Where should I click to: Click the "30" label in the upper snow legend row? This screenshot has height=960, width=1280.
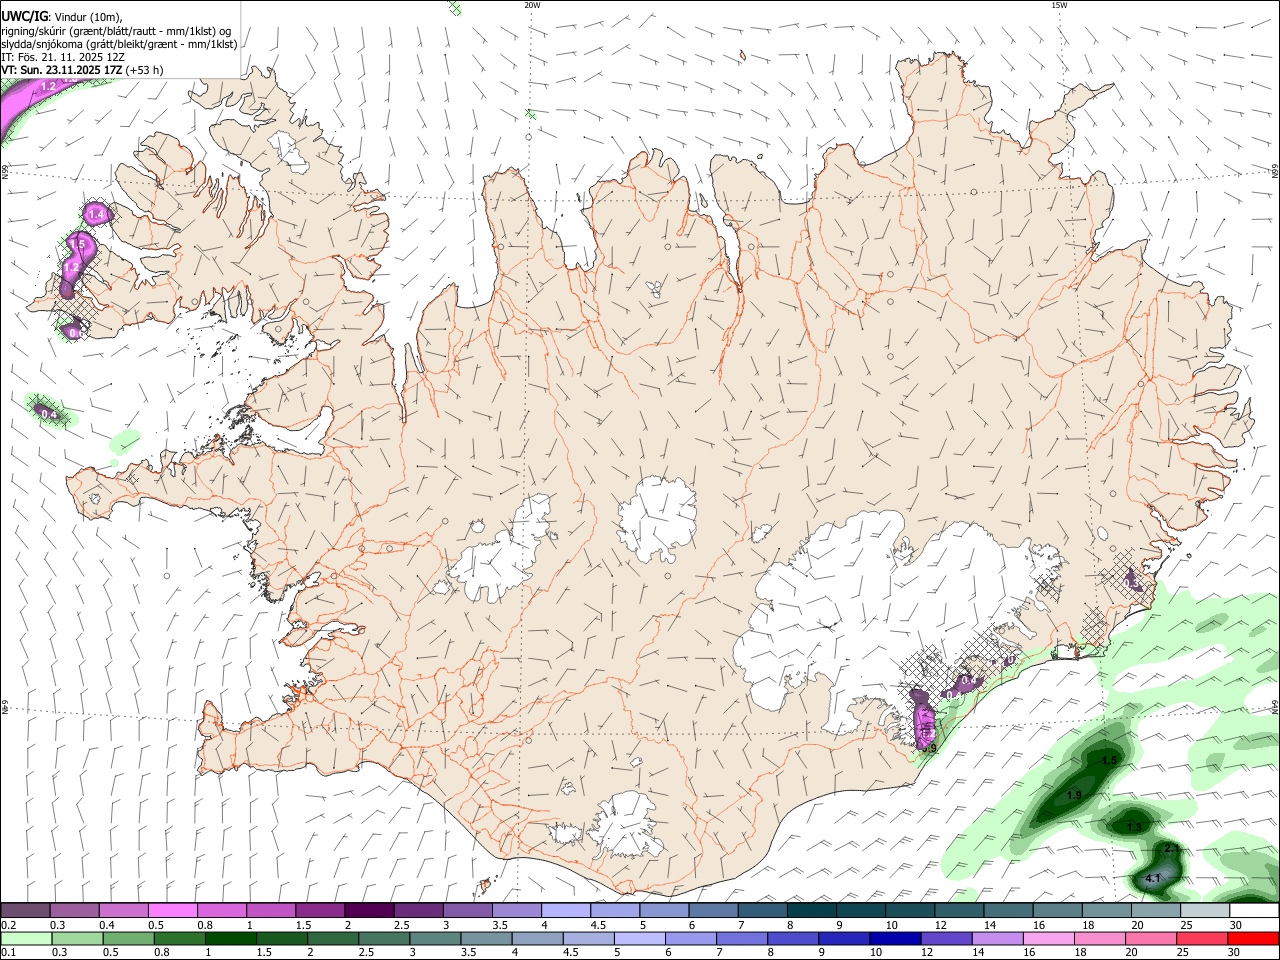1236,925
